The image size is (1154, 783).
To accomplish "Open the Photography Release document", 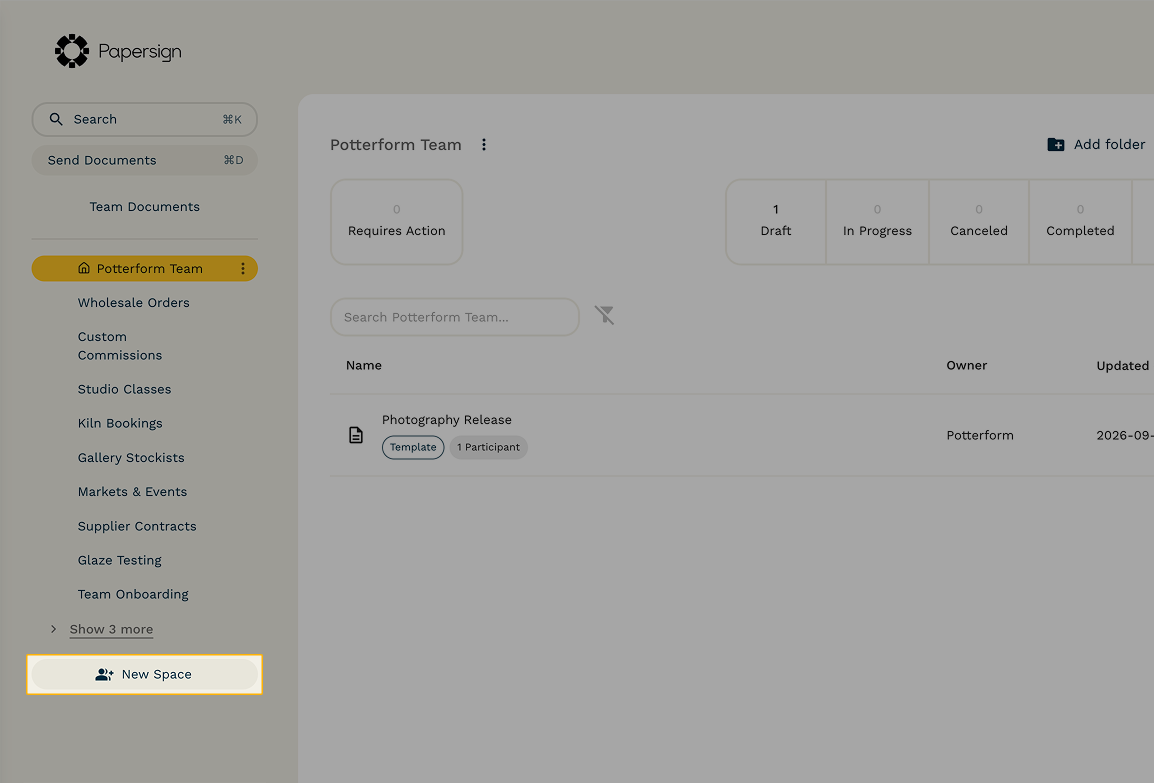I will [447, 419].
